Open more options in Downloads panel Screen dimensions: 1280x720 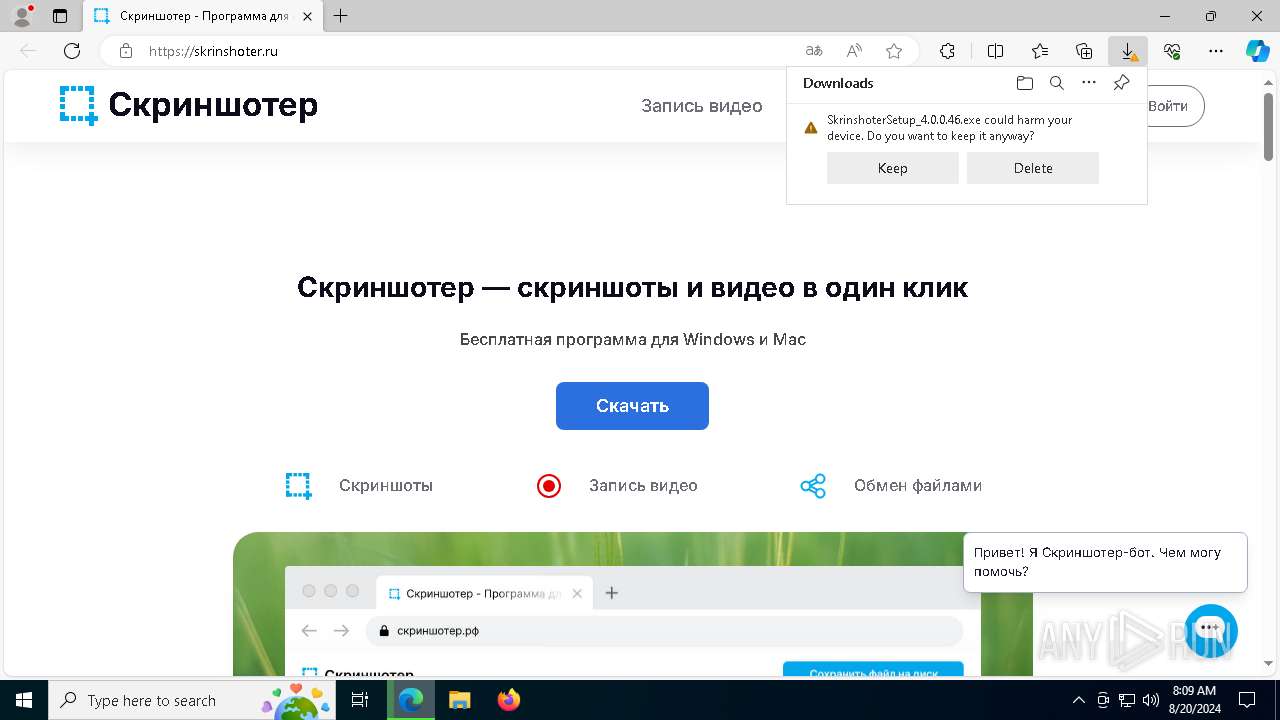click(1089, 83)
